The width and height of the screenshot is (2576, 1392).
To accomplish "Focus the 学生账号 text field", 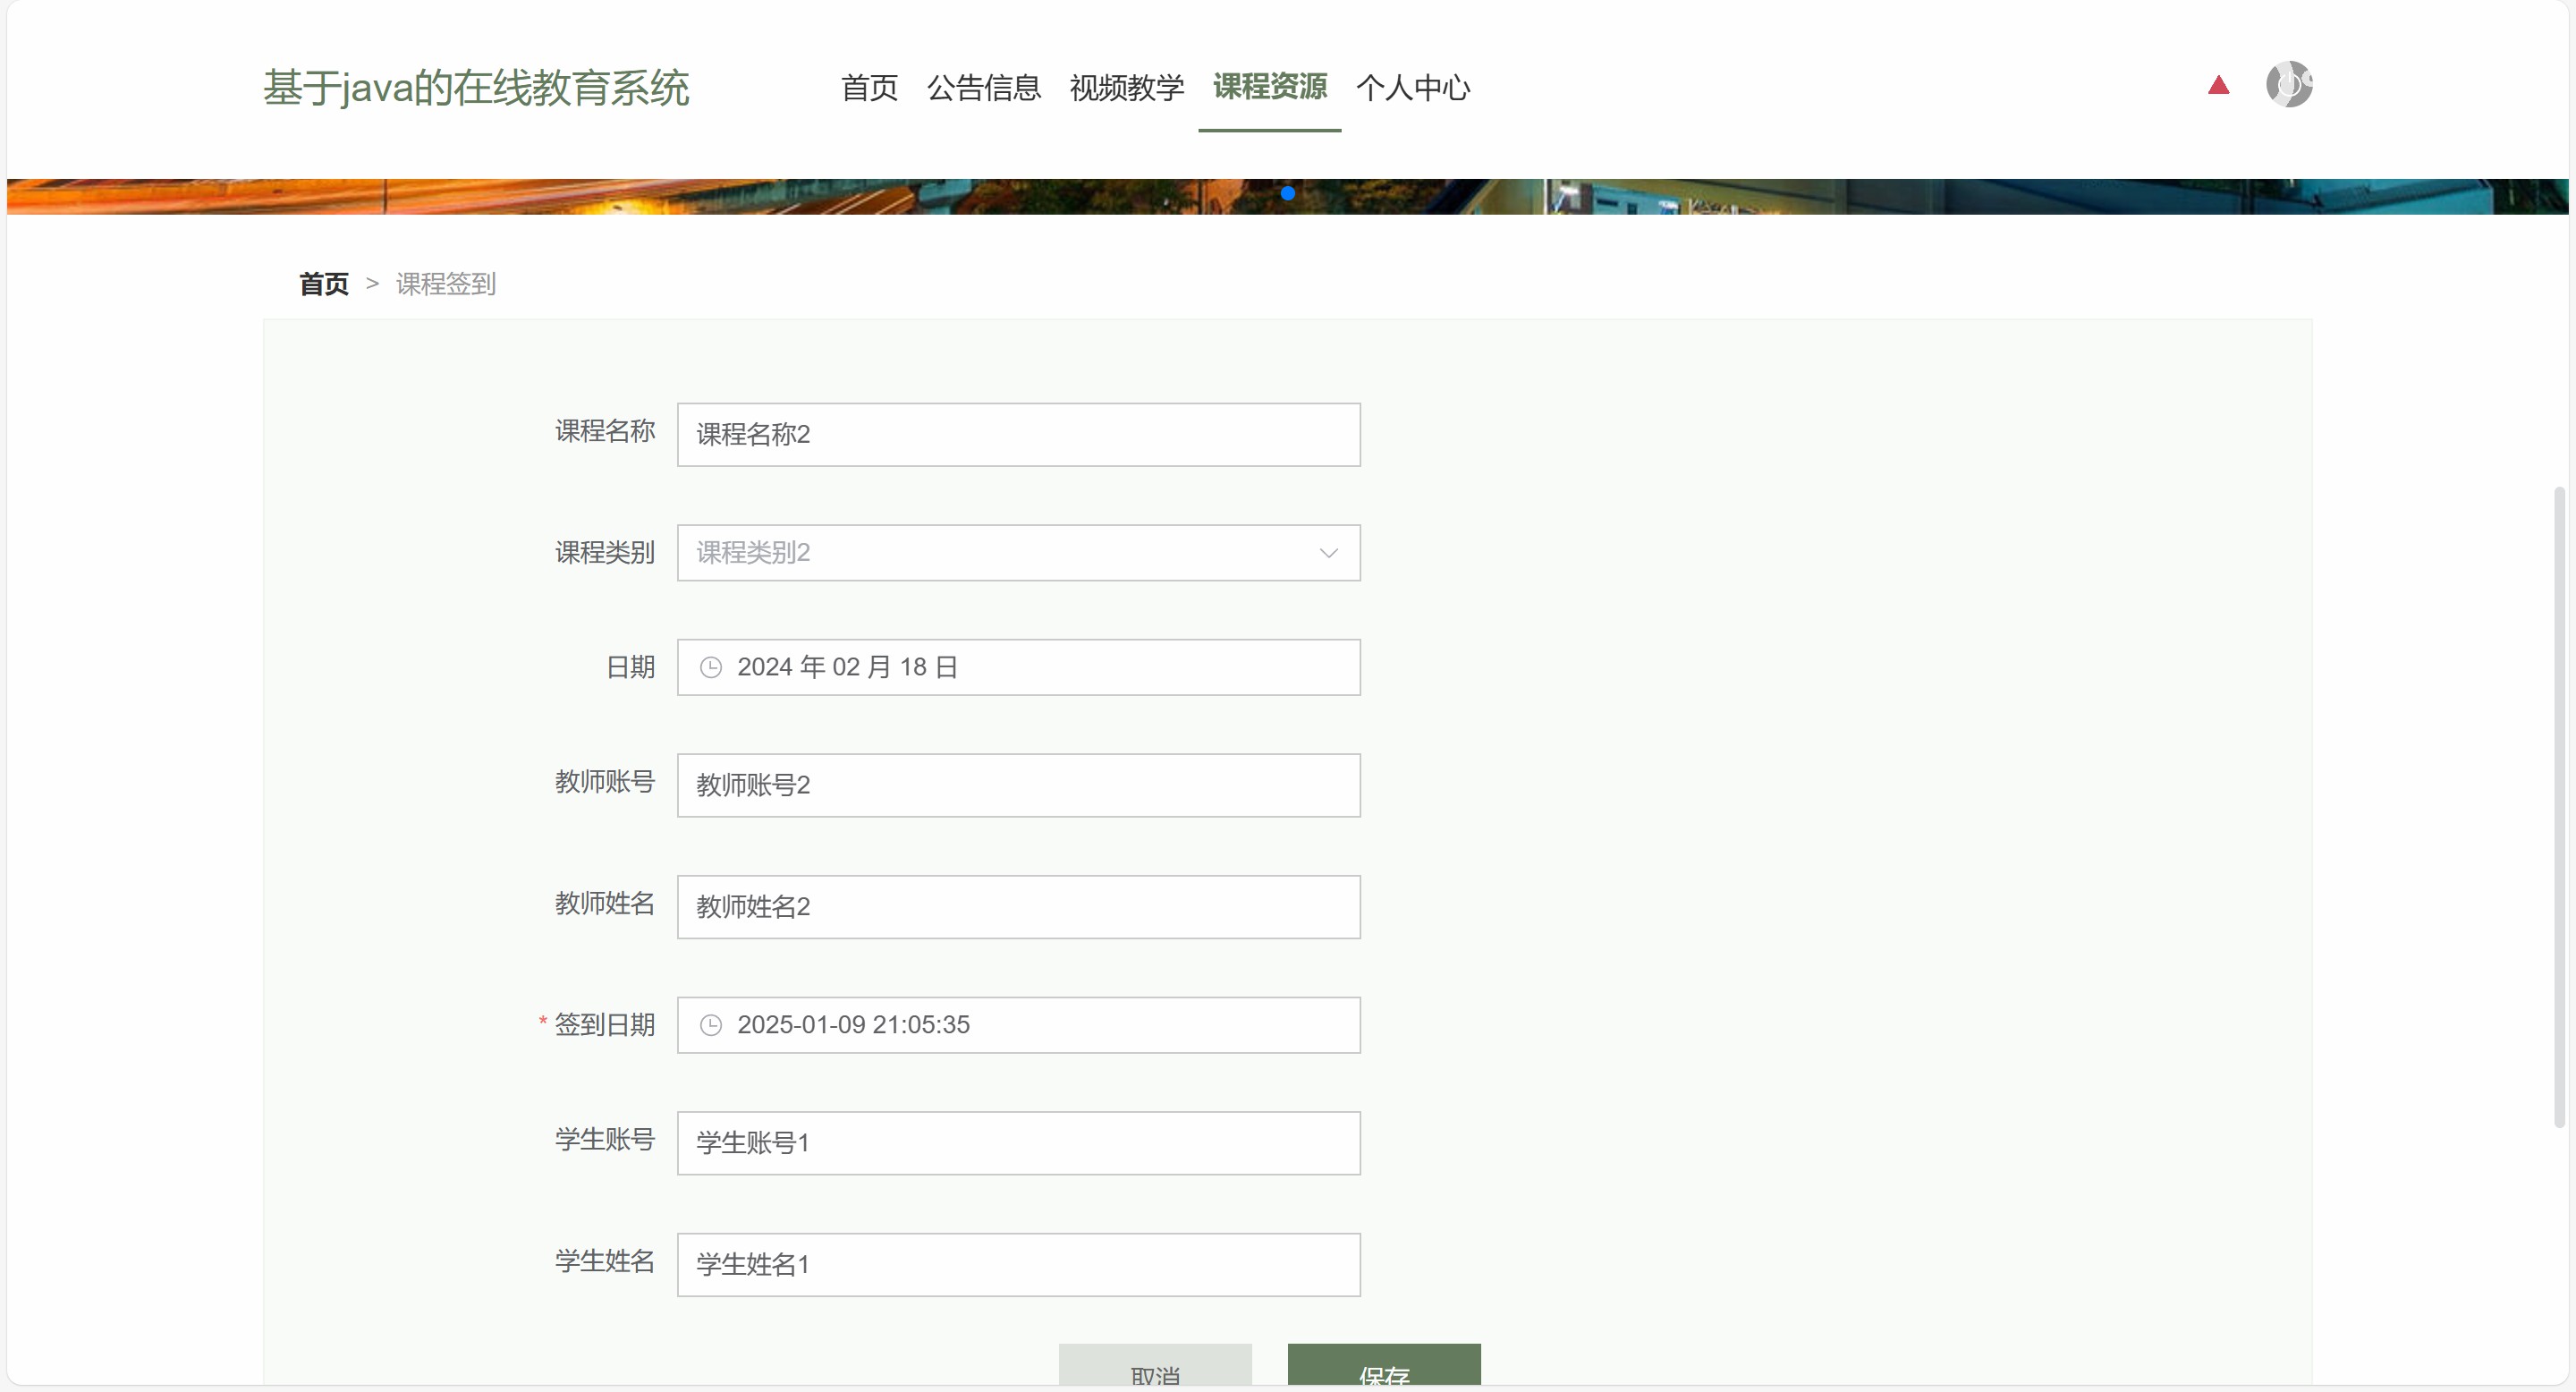I will tap(1018, 1143).
